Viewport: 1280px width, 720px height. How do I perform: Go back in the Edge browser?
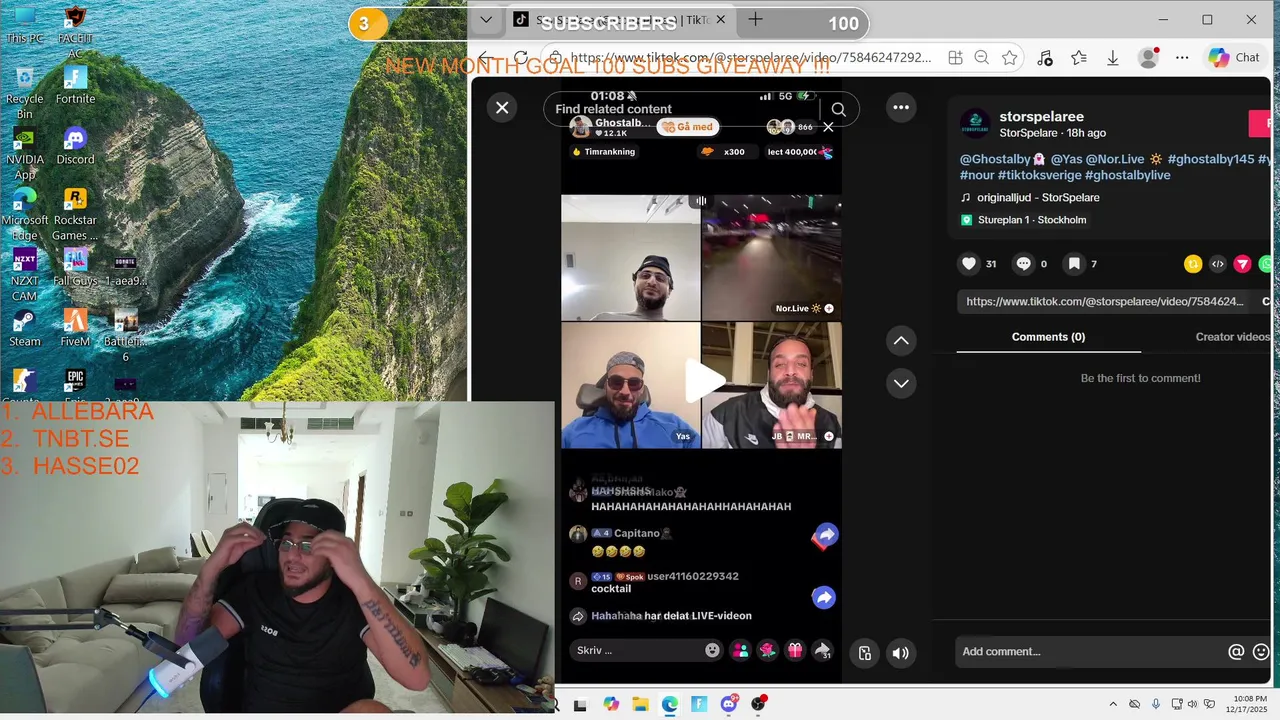[483, 58]
